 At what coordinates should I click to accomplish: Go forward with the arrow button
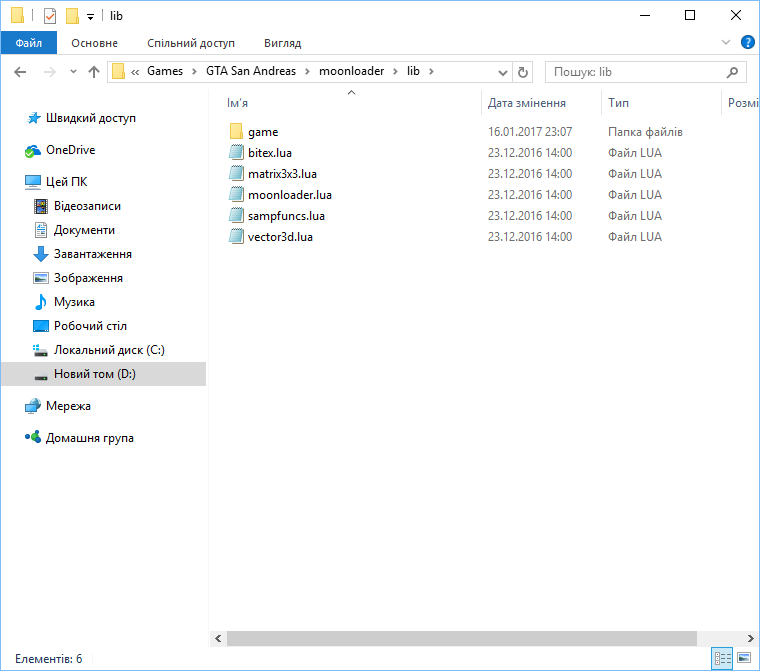pyautogui.click(x=49, y=72)
